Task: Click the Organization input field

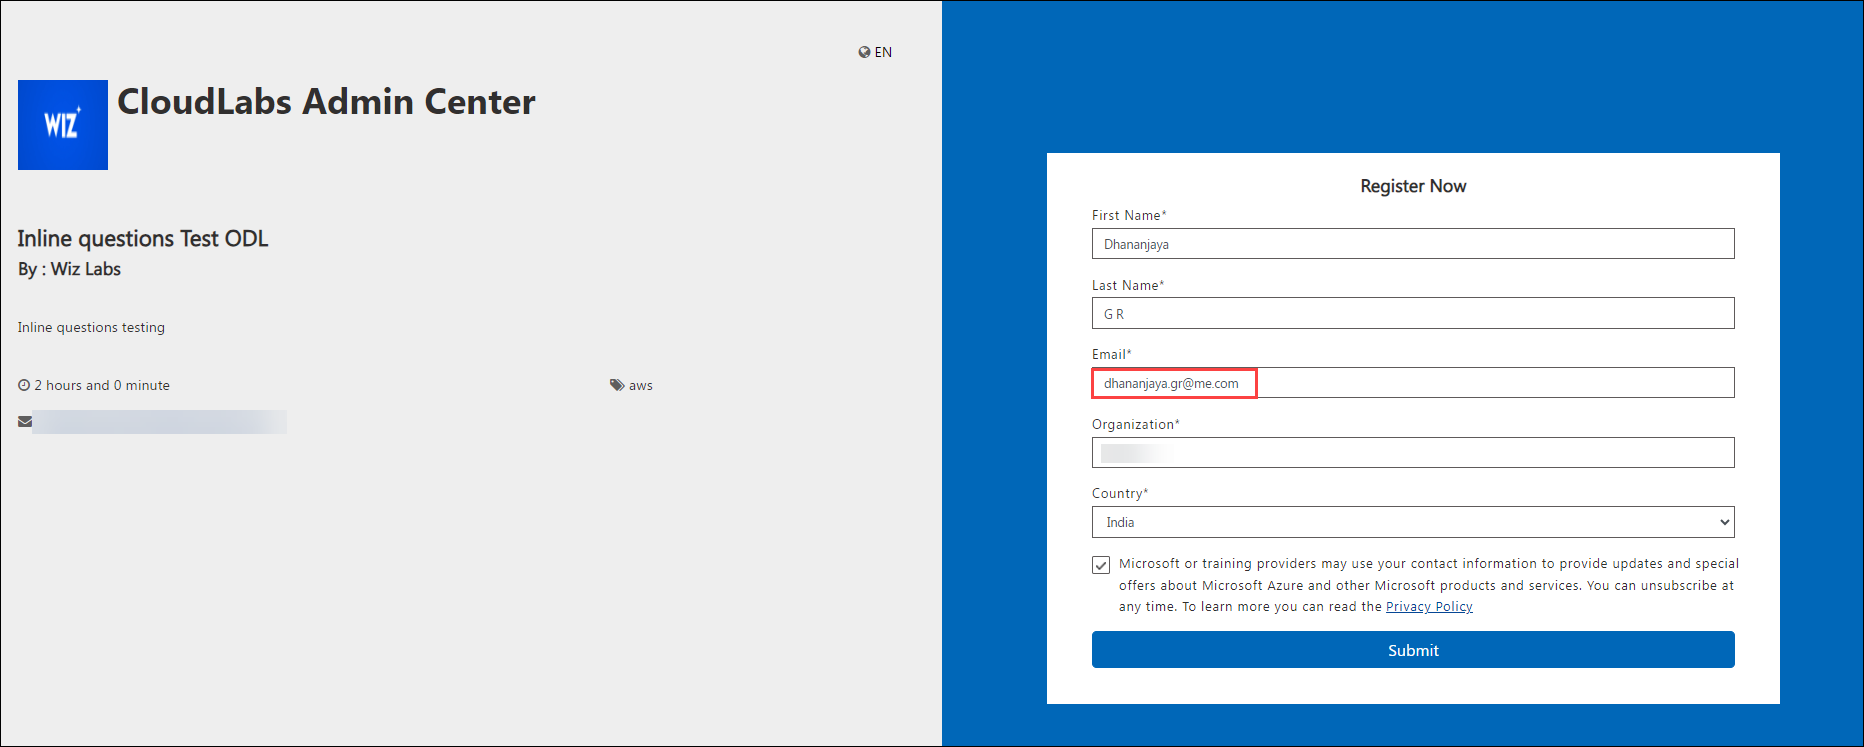Action: click(x=1413, y=452)
